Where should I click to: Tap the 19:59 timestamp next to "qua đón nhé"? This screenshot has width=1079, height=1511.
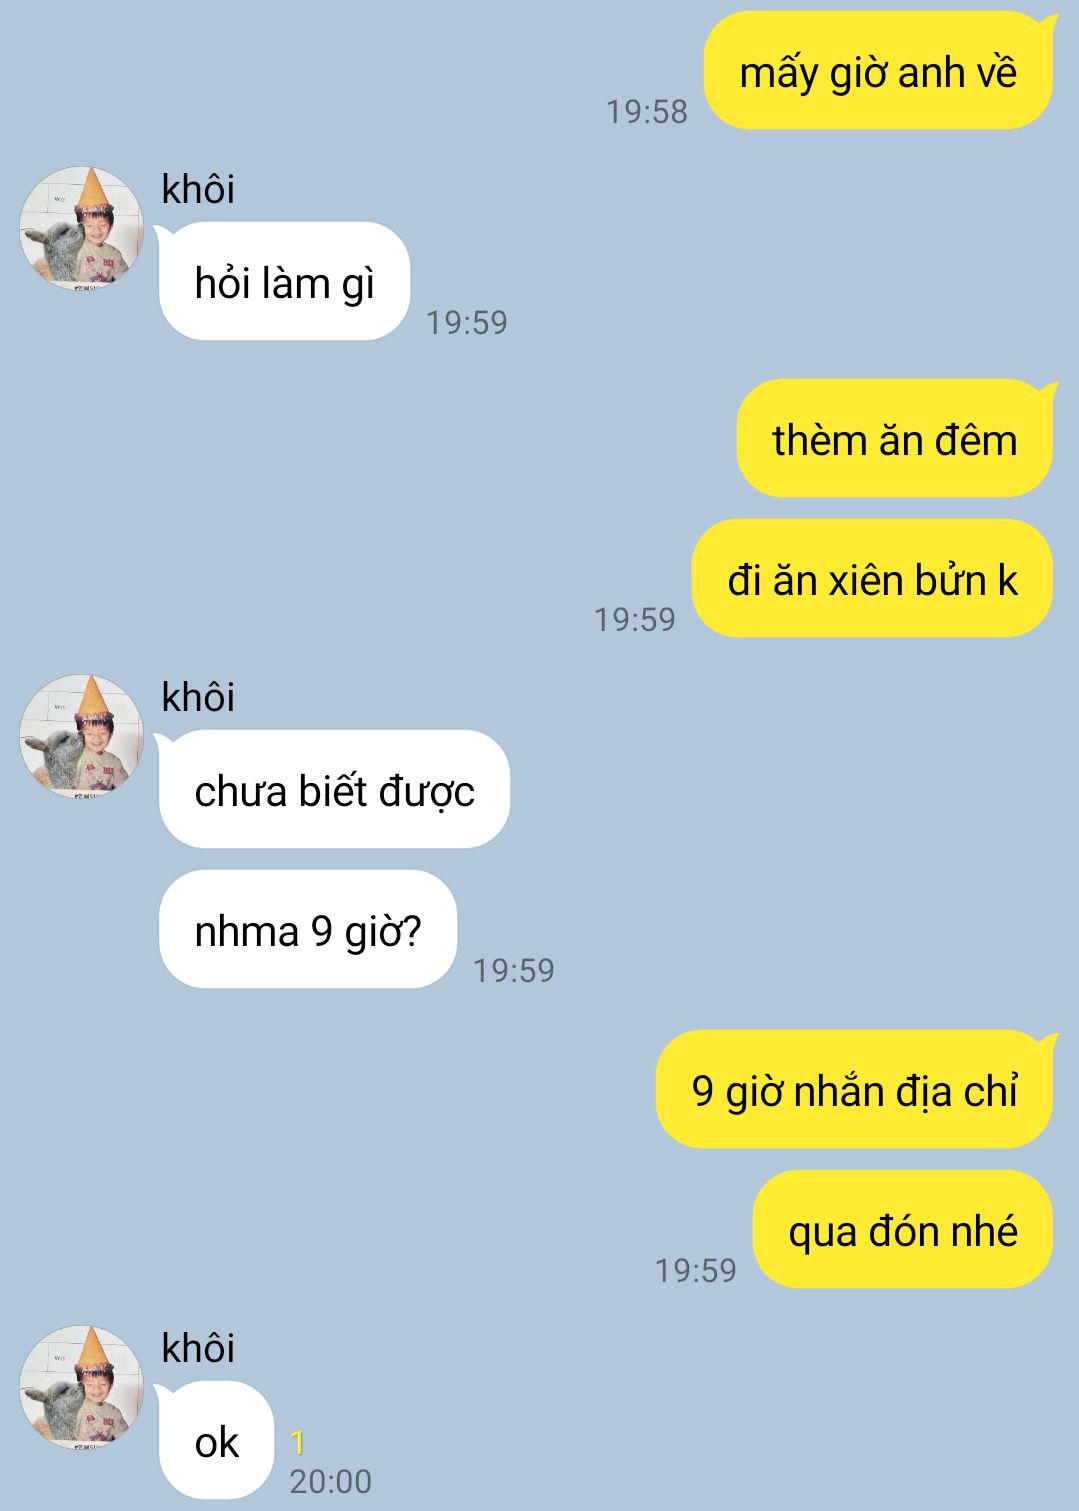[x=695, y=1270]
